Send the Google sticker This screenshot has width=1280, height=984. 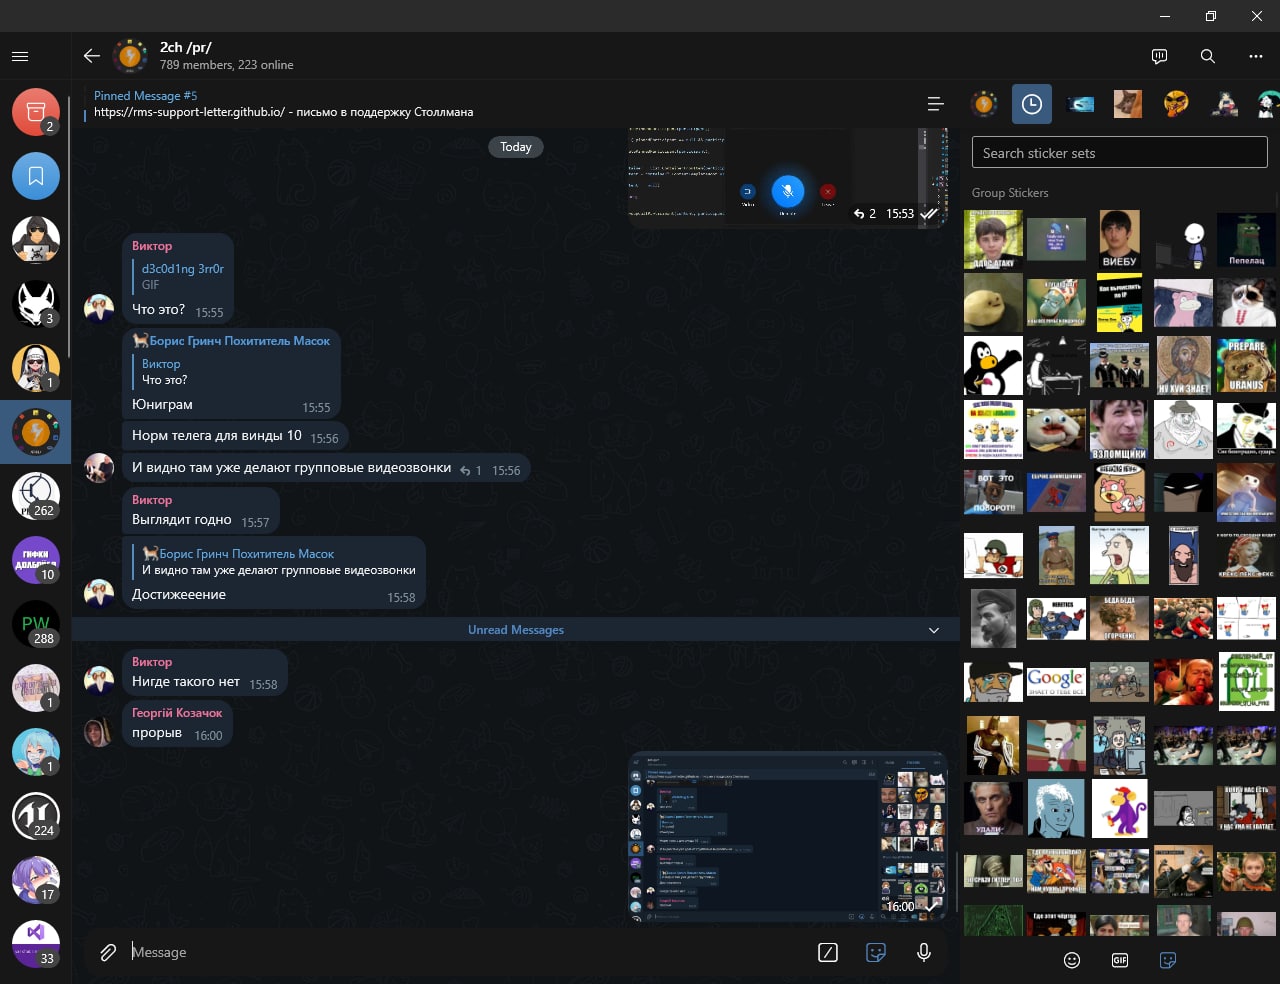click(1056, 681)
